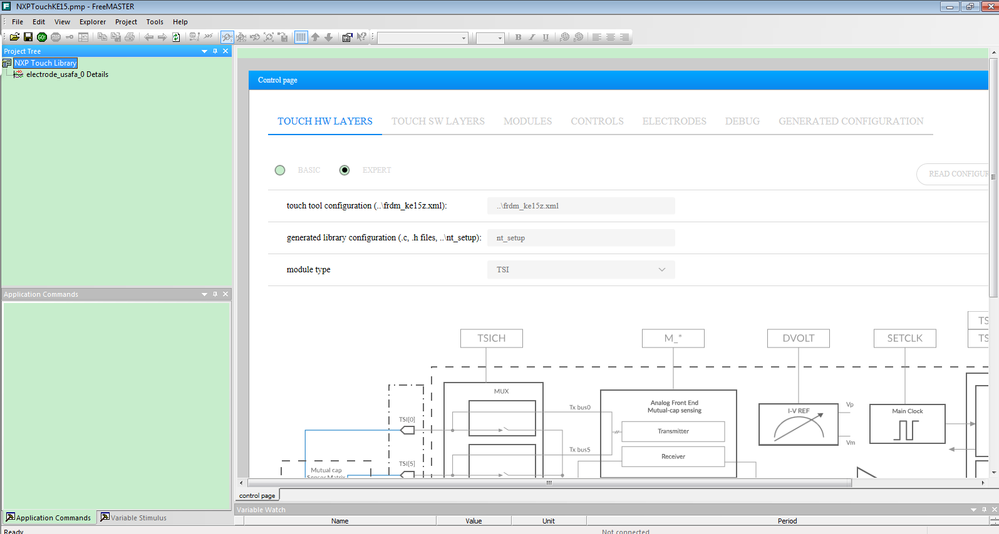Screen dimensions: 999x534
Task: Open the Project menu
Action: click(126, 22)
